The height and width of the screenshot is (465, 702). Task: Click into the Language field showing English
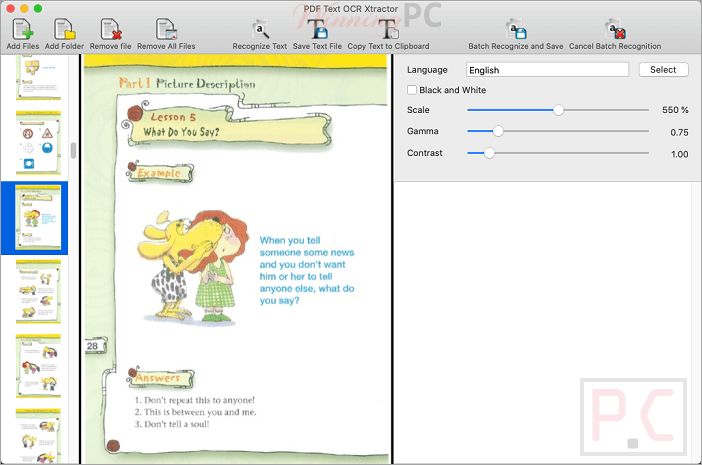[547, 70]
